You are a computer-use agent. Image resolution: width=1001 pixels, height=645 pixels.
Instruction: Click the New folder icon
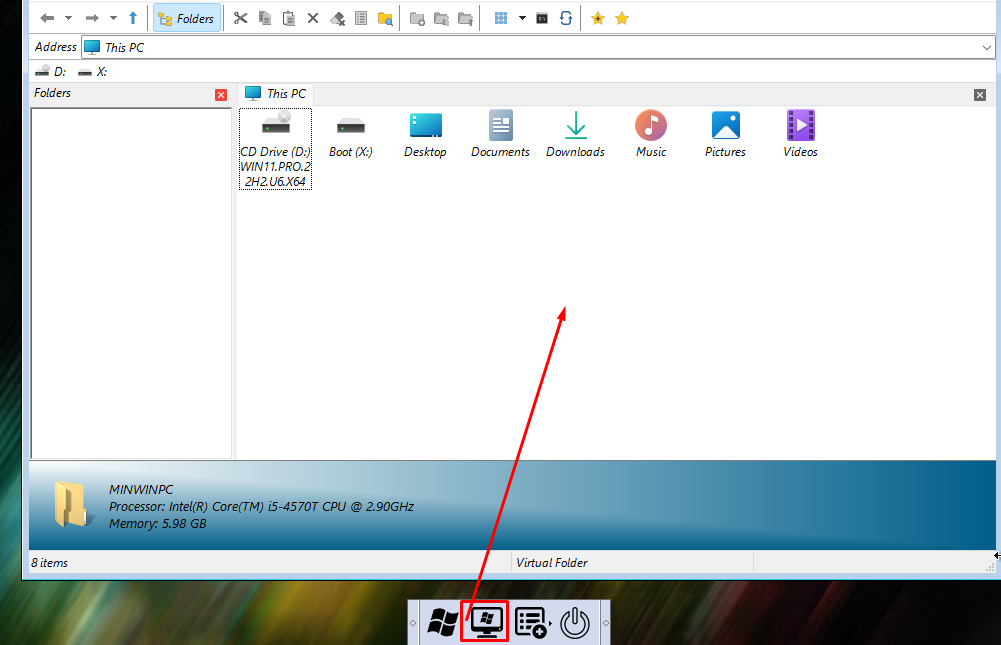pyautogui.click(x=417, y=19)
